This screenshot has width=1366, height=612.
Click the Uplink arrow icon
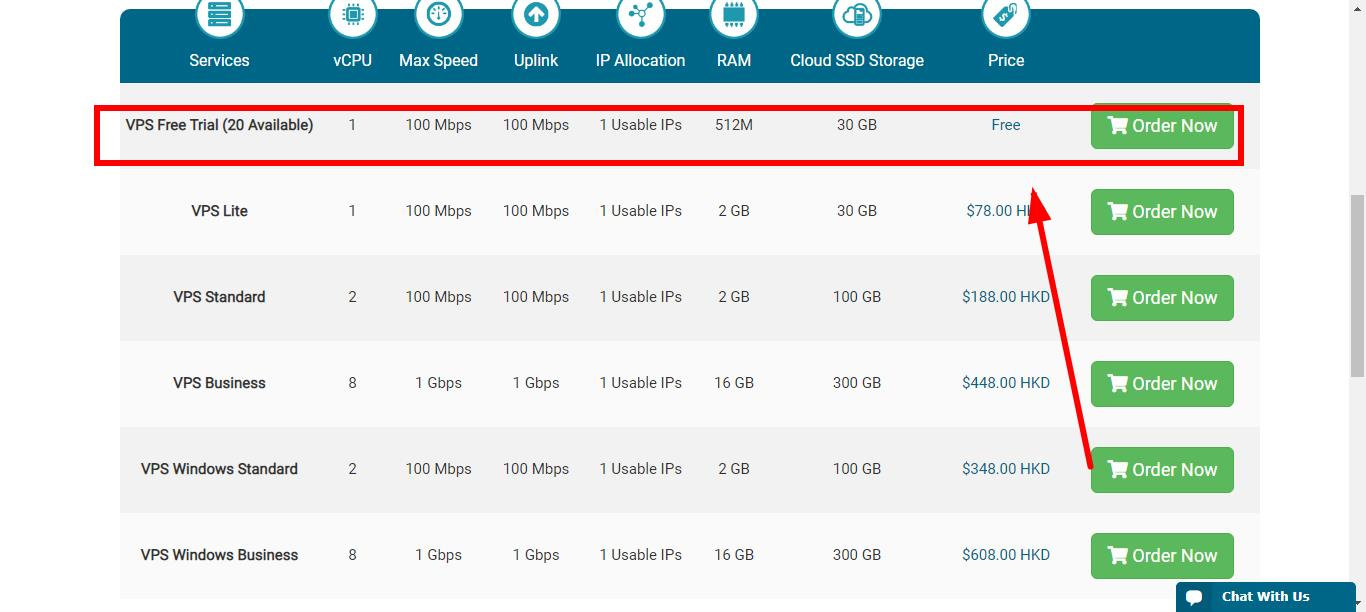coord(536,15)
